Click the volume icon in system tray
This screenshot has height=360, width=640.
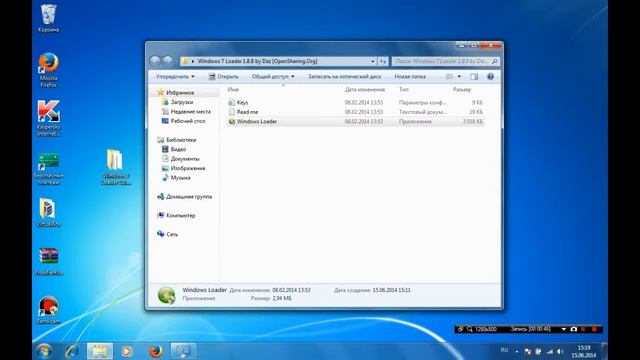(x=560, y=351)
